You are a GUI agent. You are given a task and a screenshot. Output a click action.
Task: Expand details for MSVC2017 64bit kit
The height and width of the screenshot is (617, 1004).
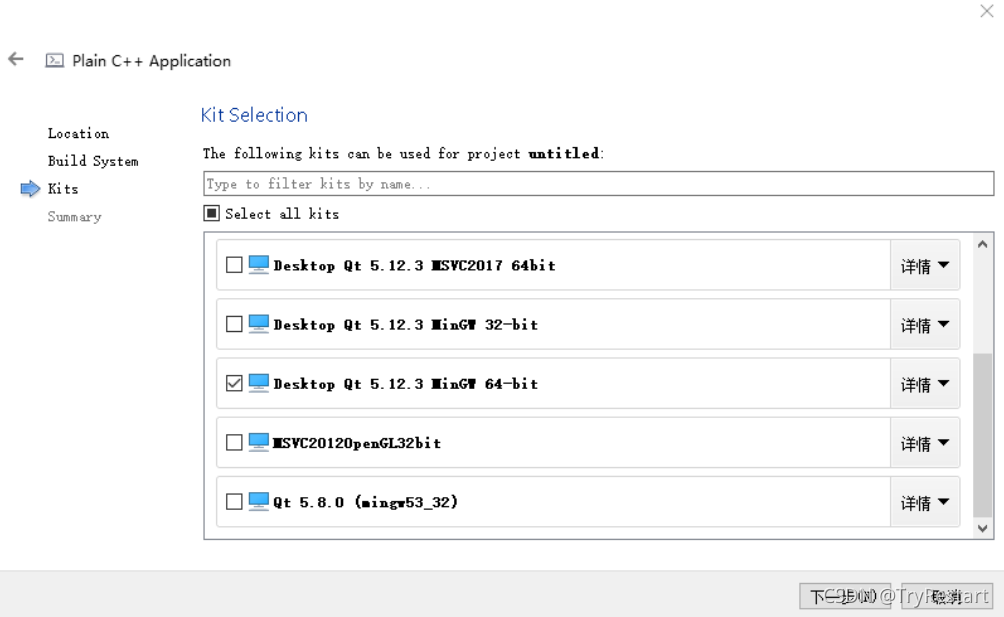925,265
